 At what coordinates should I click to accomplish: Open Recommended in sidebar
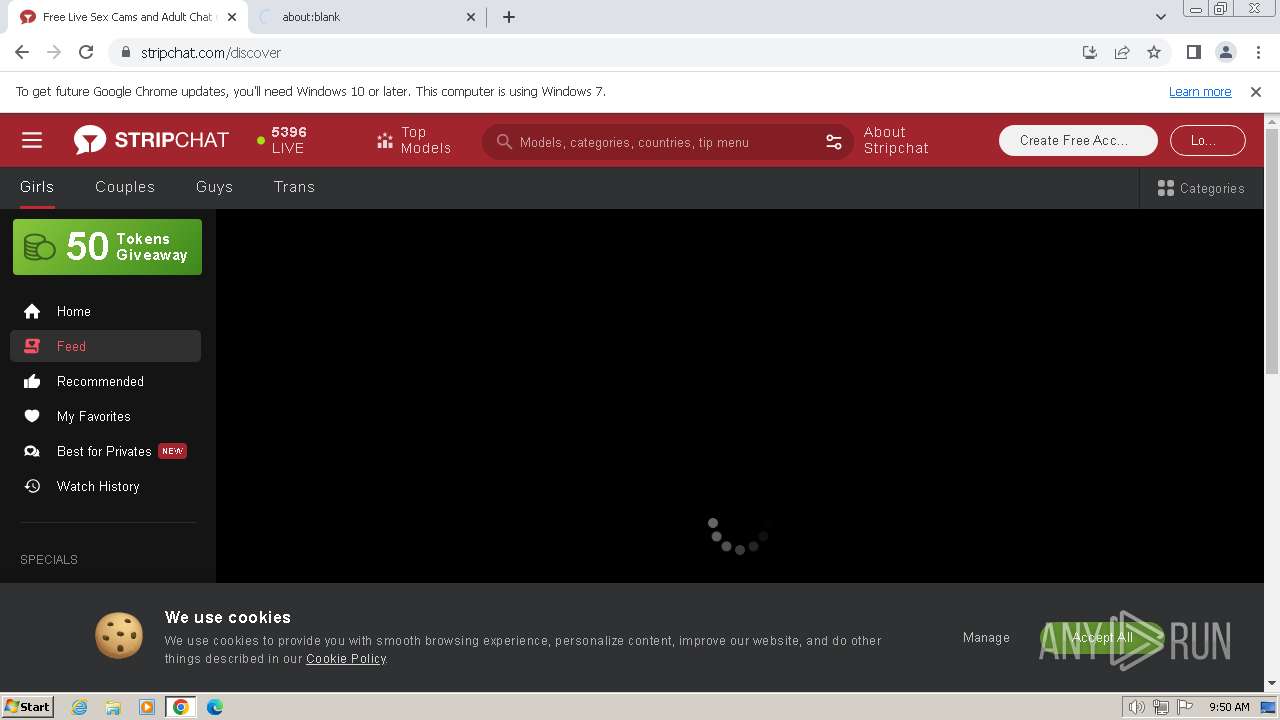click(105, 381)
